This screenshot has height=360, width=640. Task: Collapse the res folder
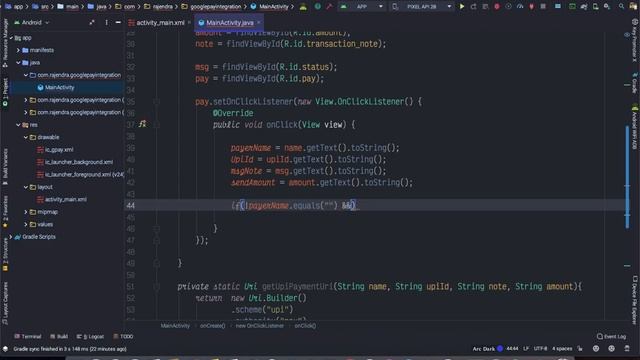(x=18, y=125)
